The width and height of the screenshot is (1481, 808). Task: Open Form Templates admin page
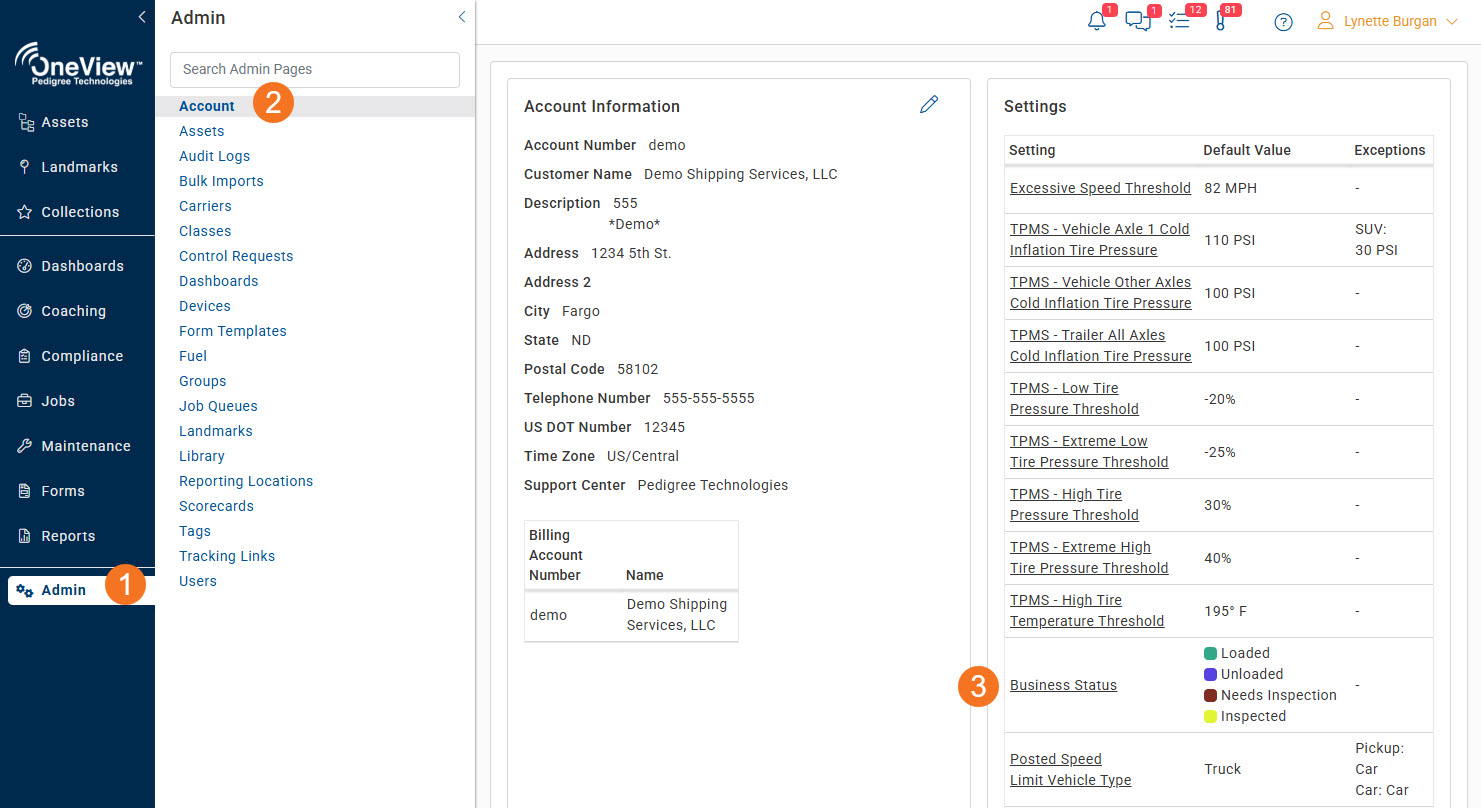point(232,331)
